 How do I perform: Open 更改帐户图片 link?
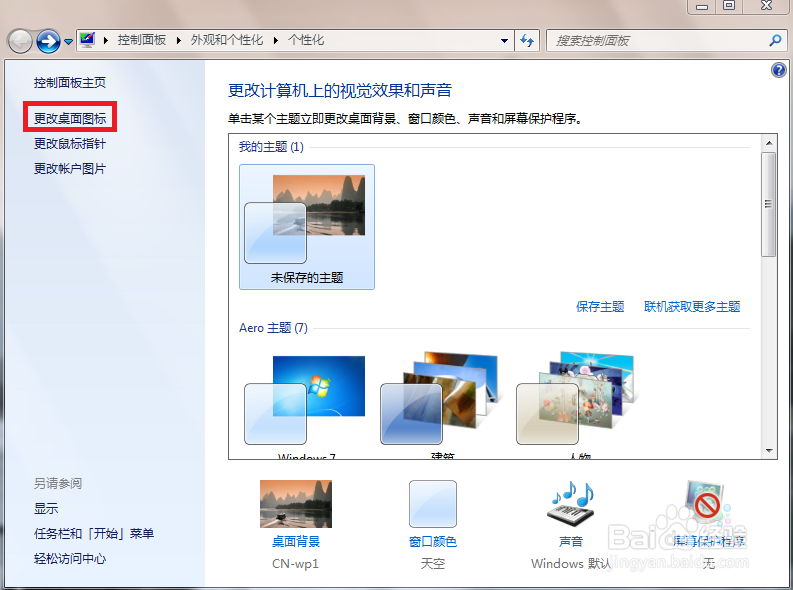click(x=70, y=169)
